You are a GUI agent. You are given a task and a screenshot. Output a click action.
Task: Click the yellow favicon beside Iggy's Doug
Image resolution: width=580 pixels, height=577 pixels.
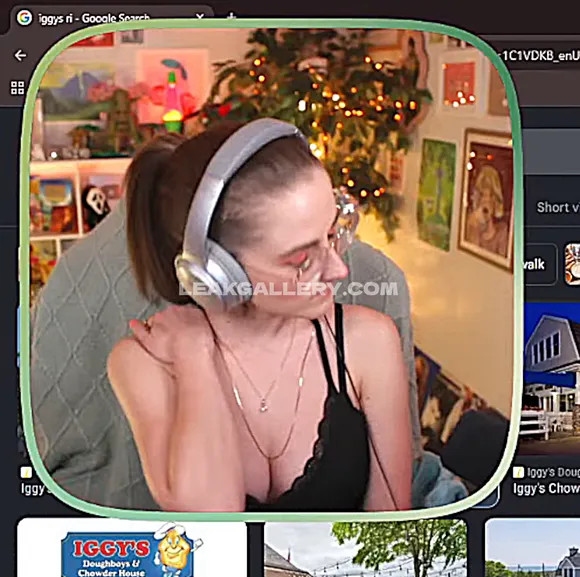[518, 472]
